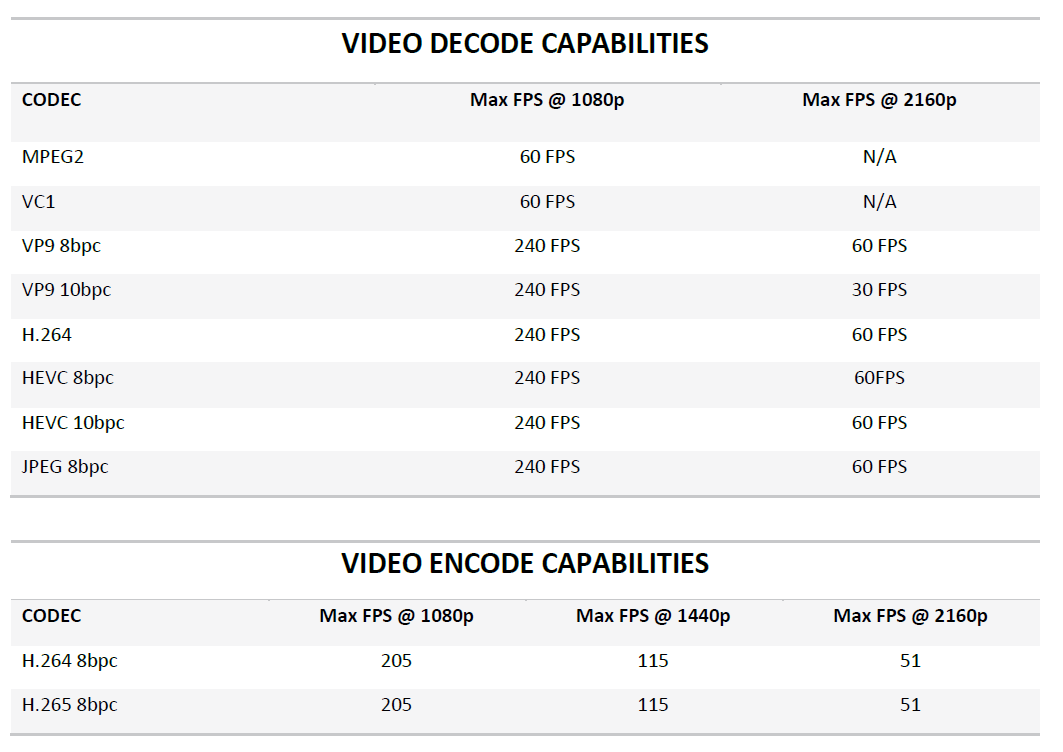Select the encode Max FPS @ 1440p header

[653, 616]
